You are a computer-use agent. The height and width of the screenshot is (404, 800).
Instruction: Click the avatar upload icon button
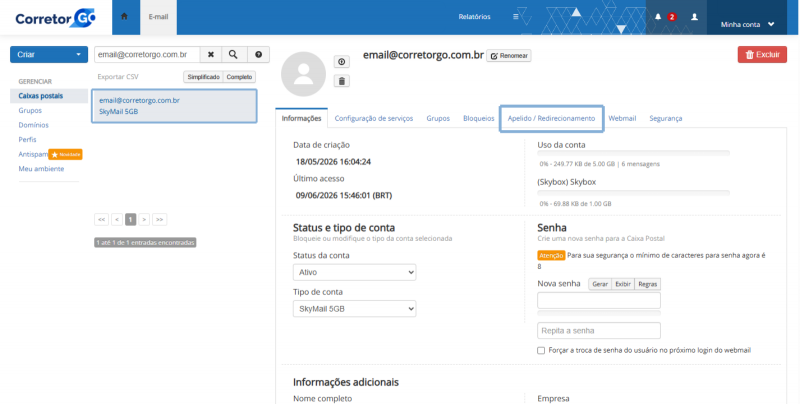click(x=341, y=62)
